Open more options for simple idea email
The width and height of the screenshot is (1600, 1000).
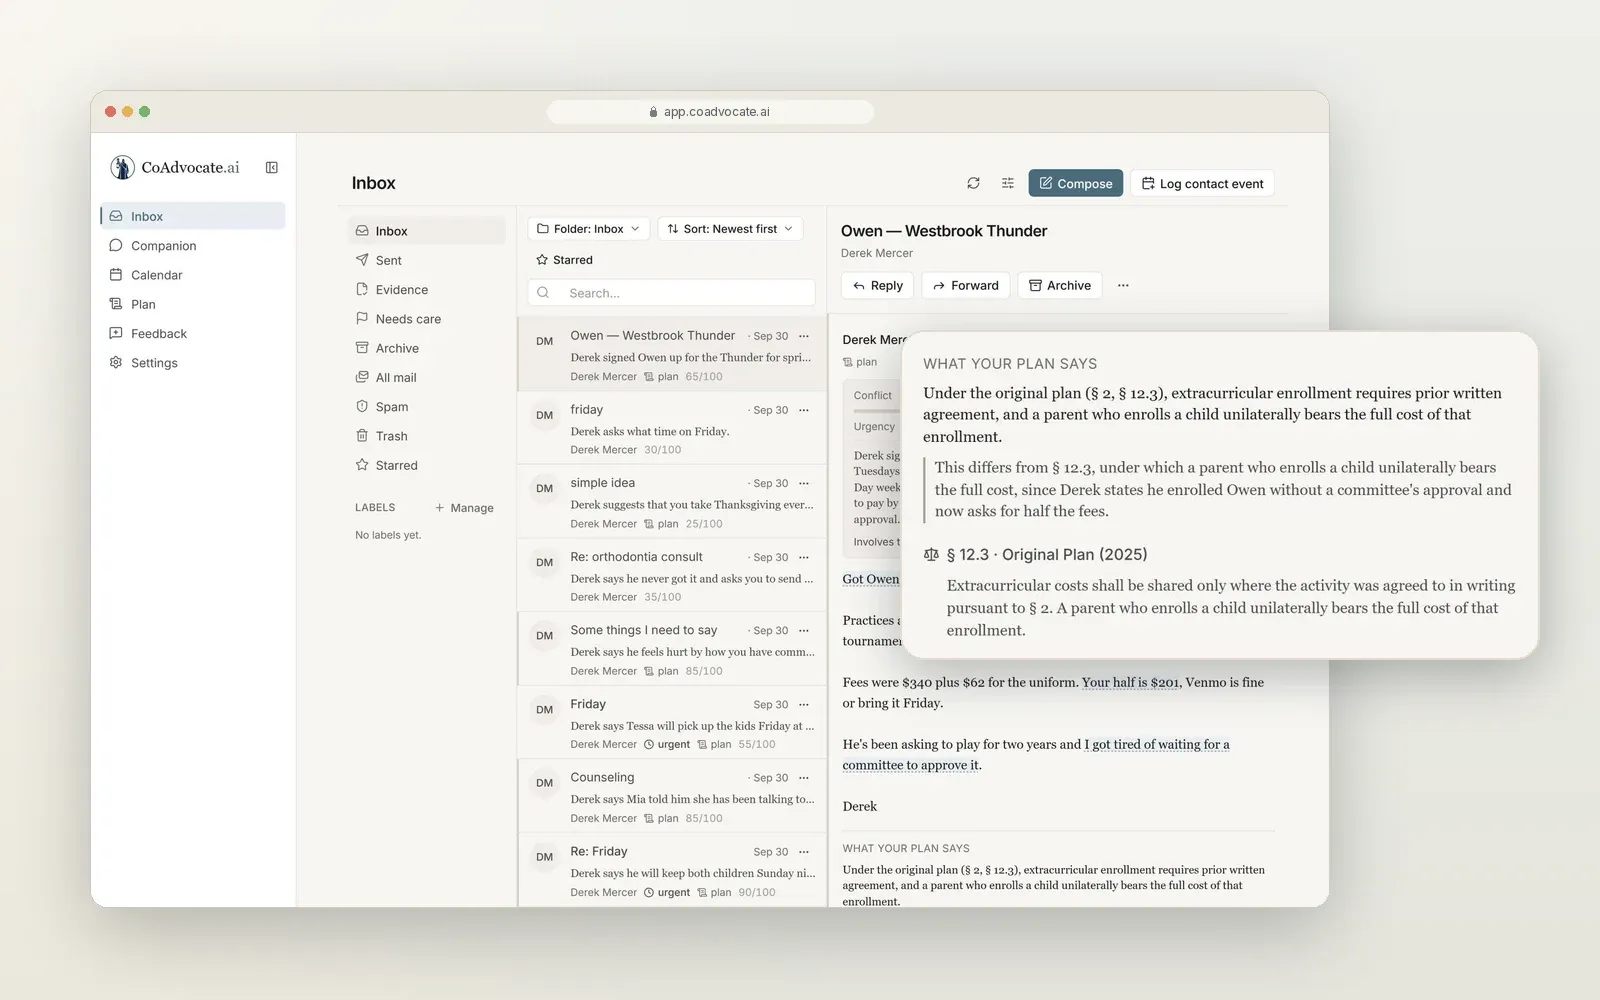[x=804, y=483]
